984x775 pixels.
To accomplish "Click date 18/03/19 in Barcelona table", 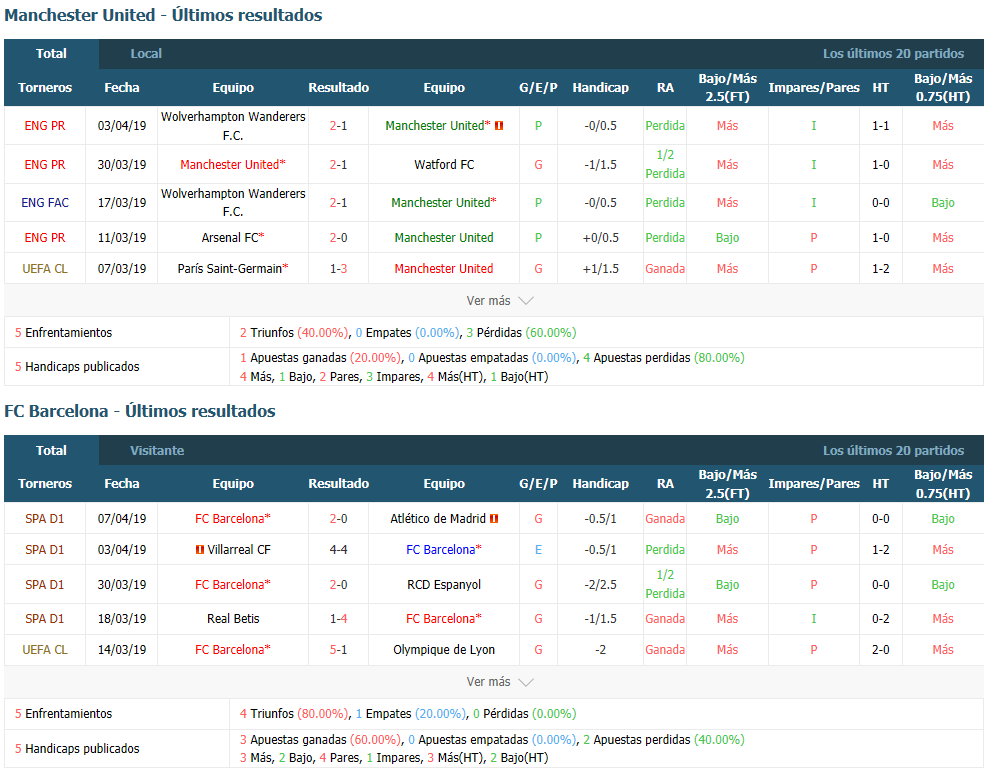I will (122, 619).
